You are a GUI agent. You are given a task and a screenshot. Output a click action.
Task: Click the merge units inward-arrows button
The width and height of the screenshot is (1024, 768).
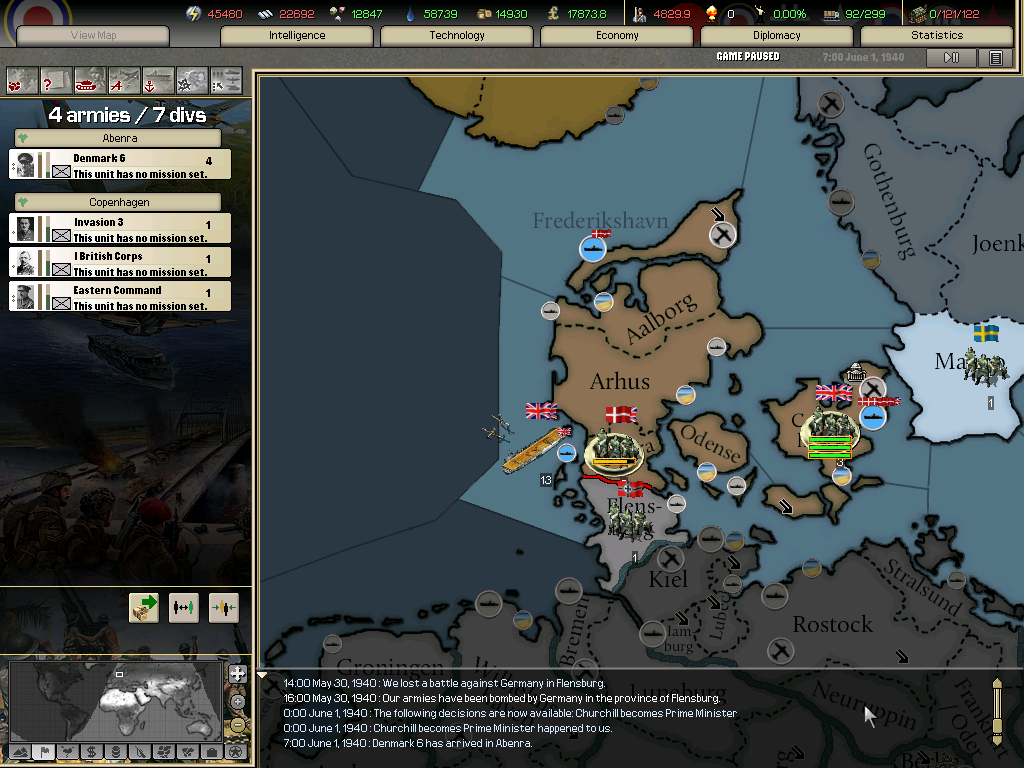point(223,608)
